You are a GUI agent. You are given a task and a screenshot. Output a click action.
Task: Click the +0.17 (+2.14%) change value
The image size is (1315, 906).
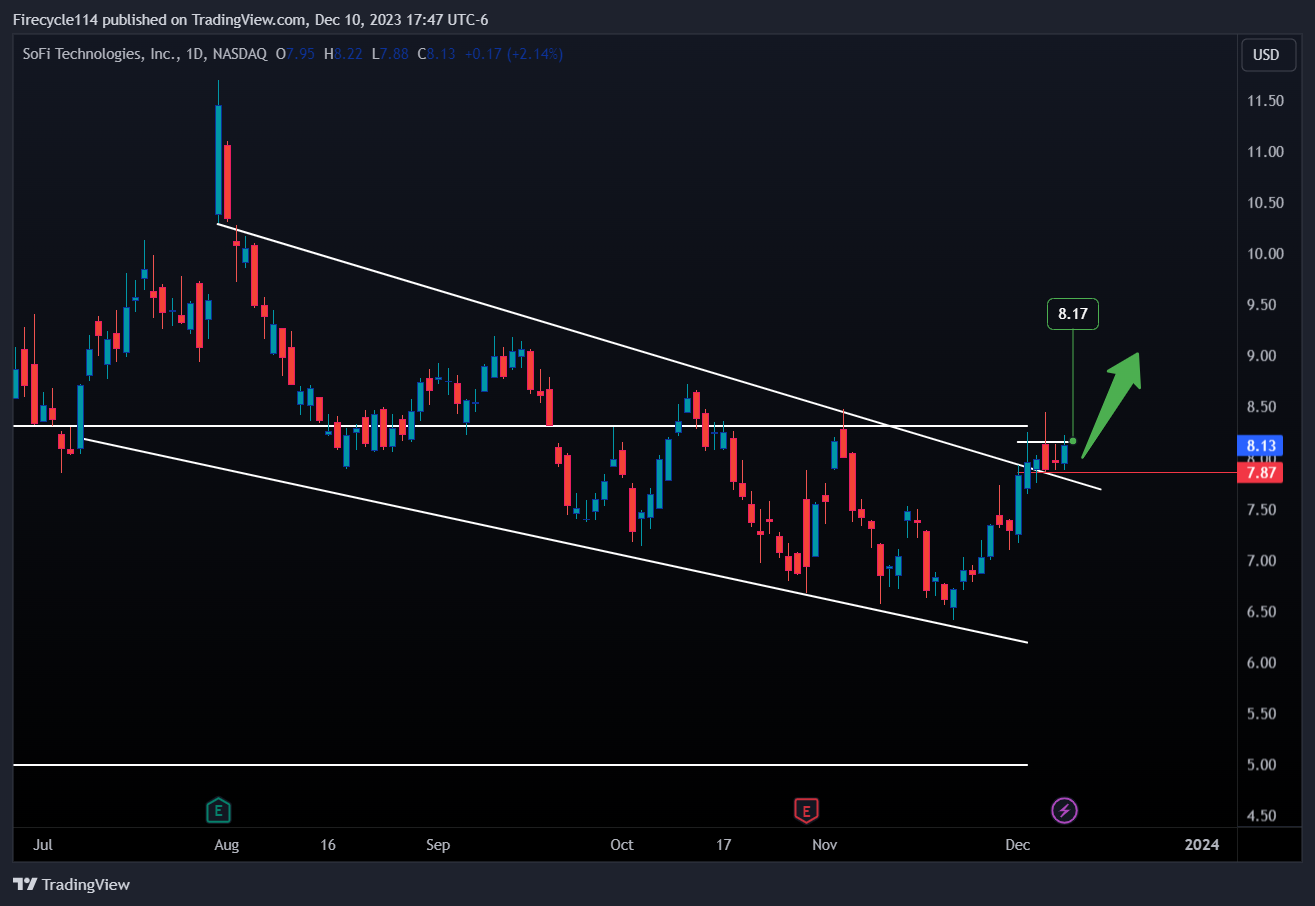513,54
